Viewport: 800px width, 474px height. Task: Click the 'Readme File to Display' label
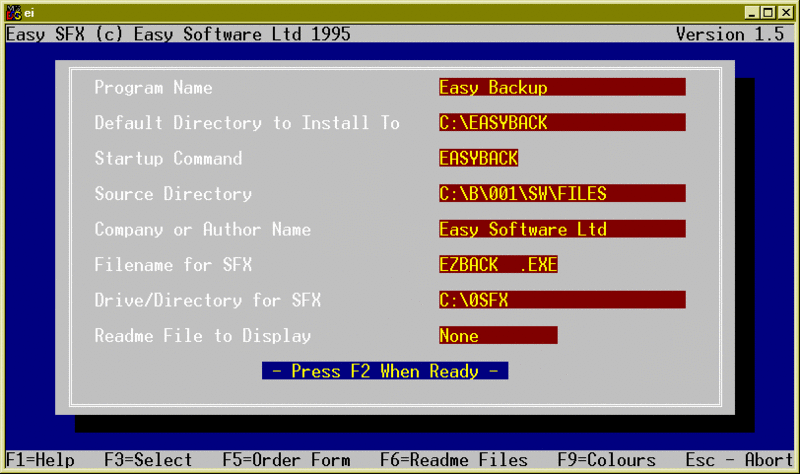[x=203, y=336]
